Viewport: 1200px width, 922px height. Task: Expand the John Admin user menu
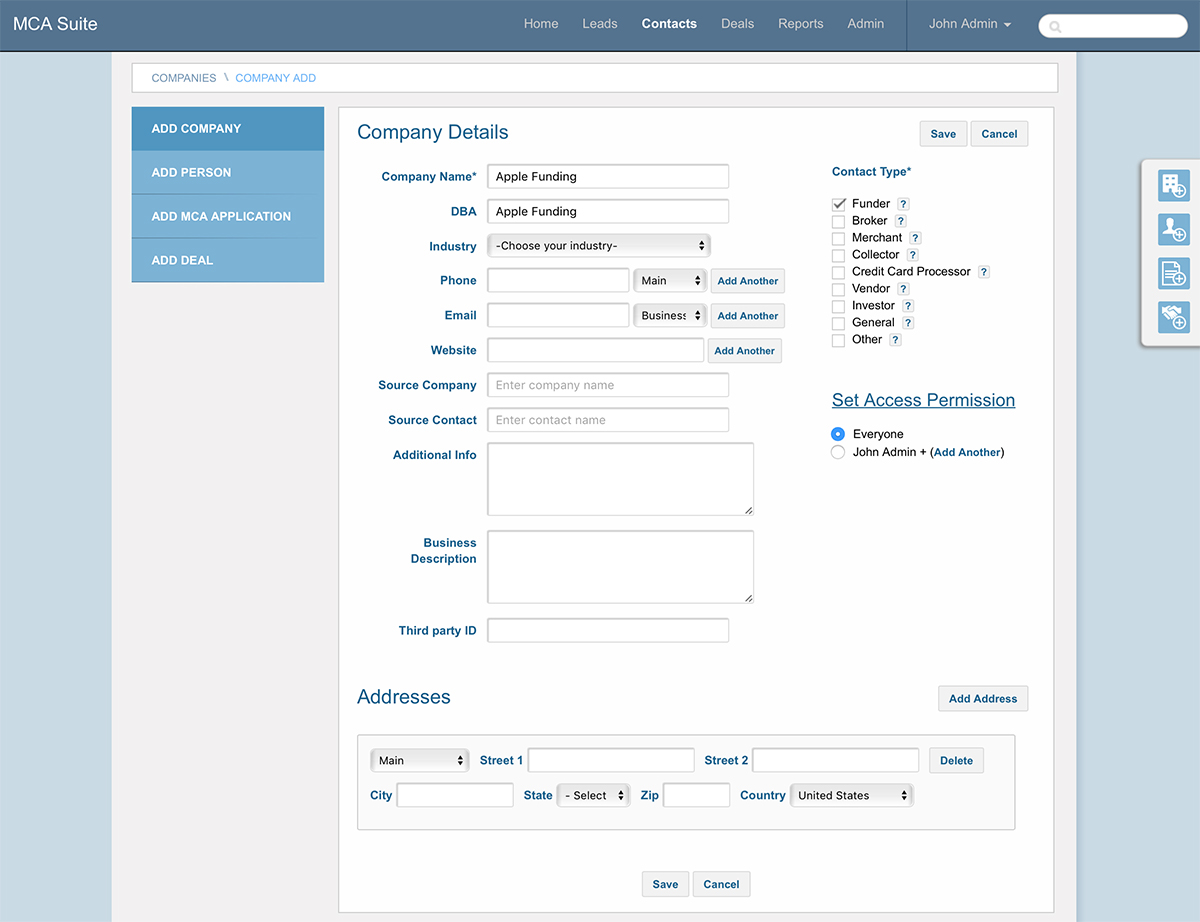(970, 24)
